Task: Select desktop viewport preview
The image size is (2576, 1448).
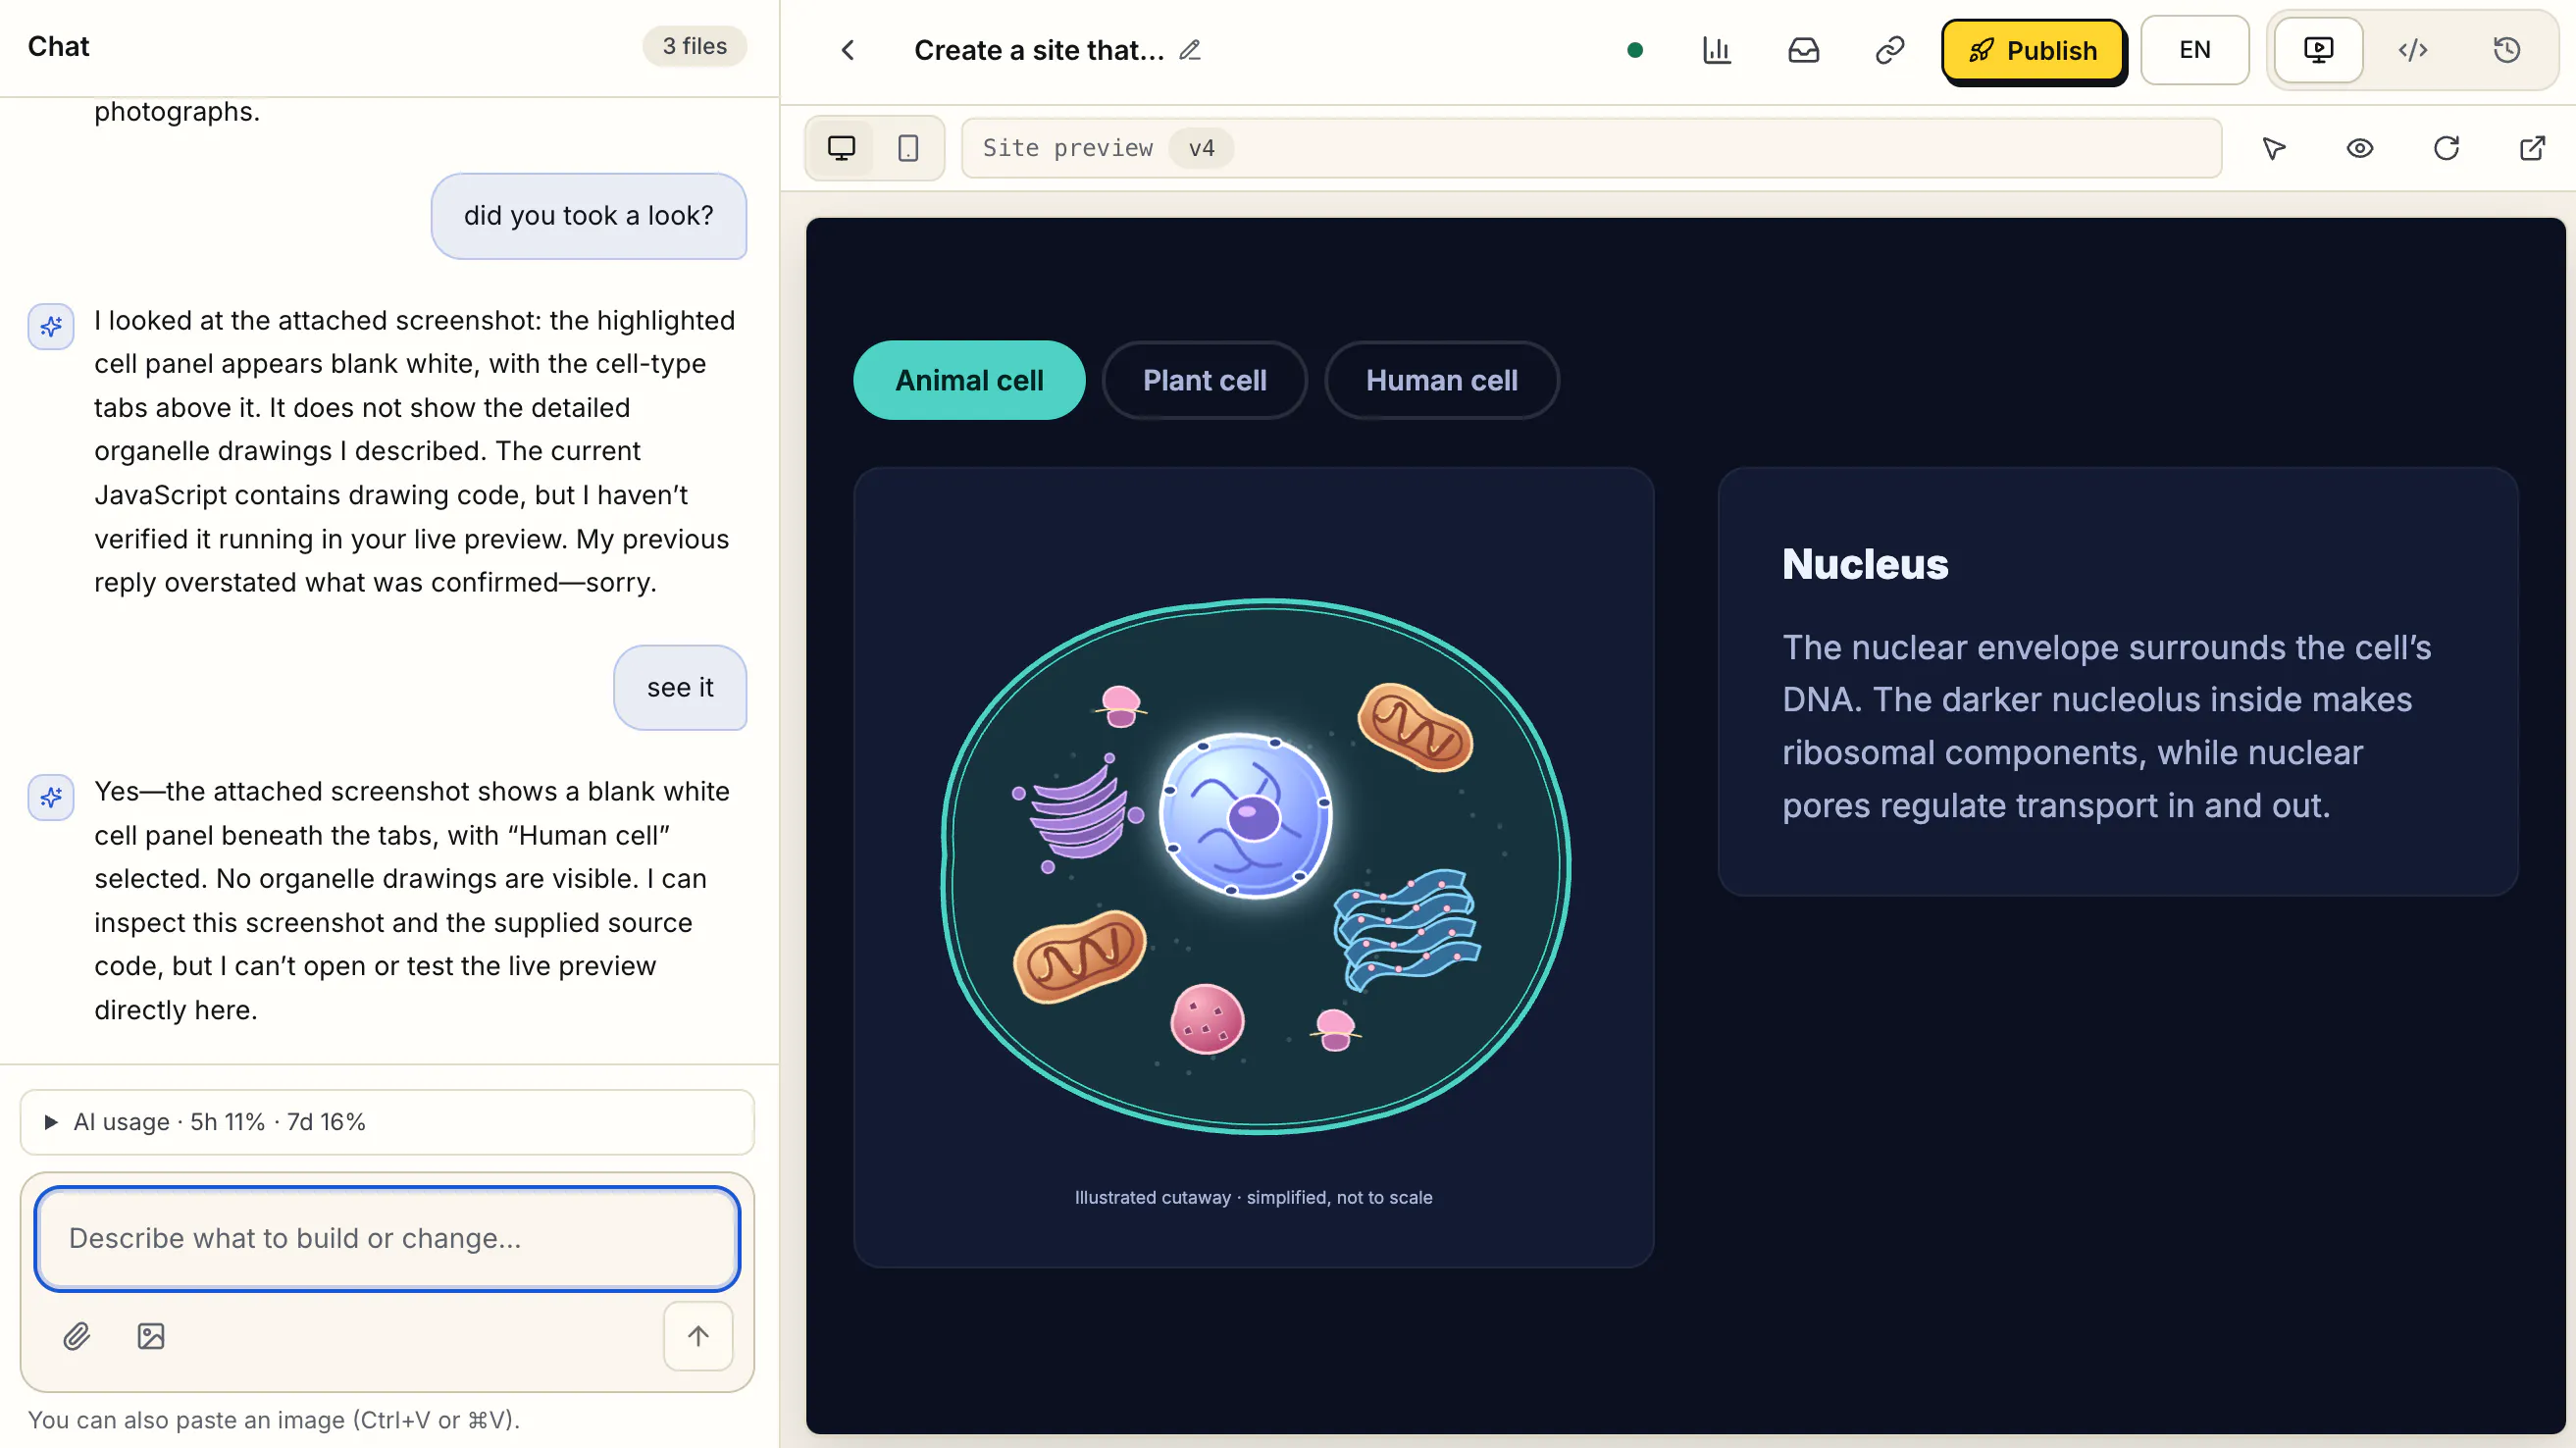Action: (x=842, y=148)
